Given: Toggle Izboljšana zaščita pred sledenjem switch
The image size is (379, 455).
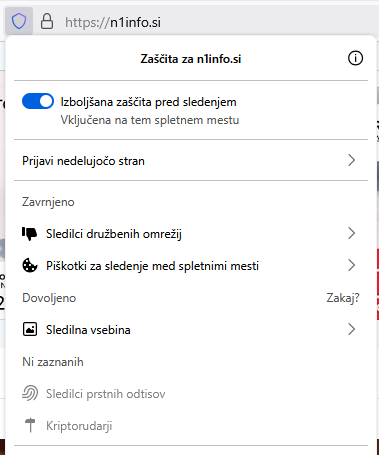Looking at the screenshot, I should click(x=38, y=101).
